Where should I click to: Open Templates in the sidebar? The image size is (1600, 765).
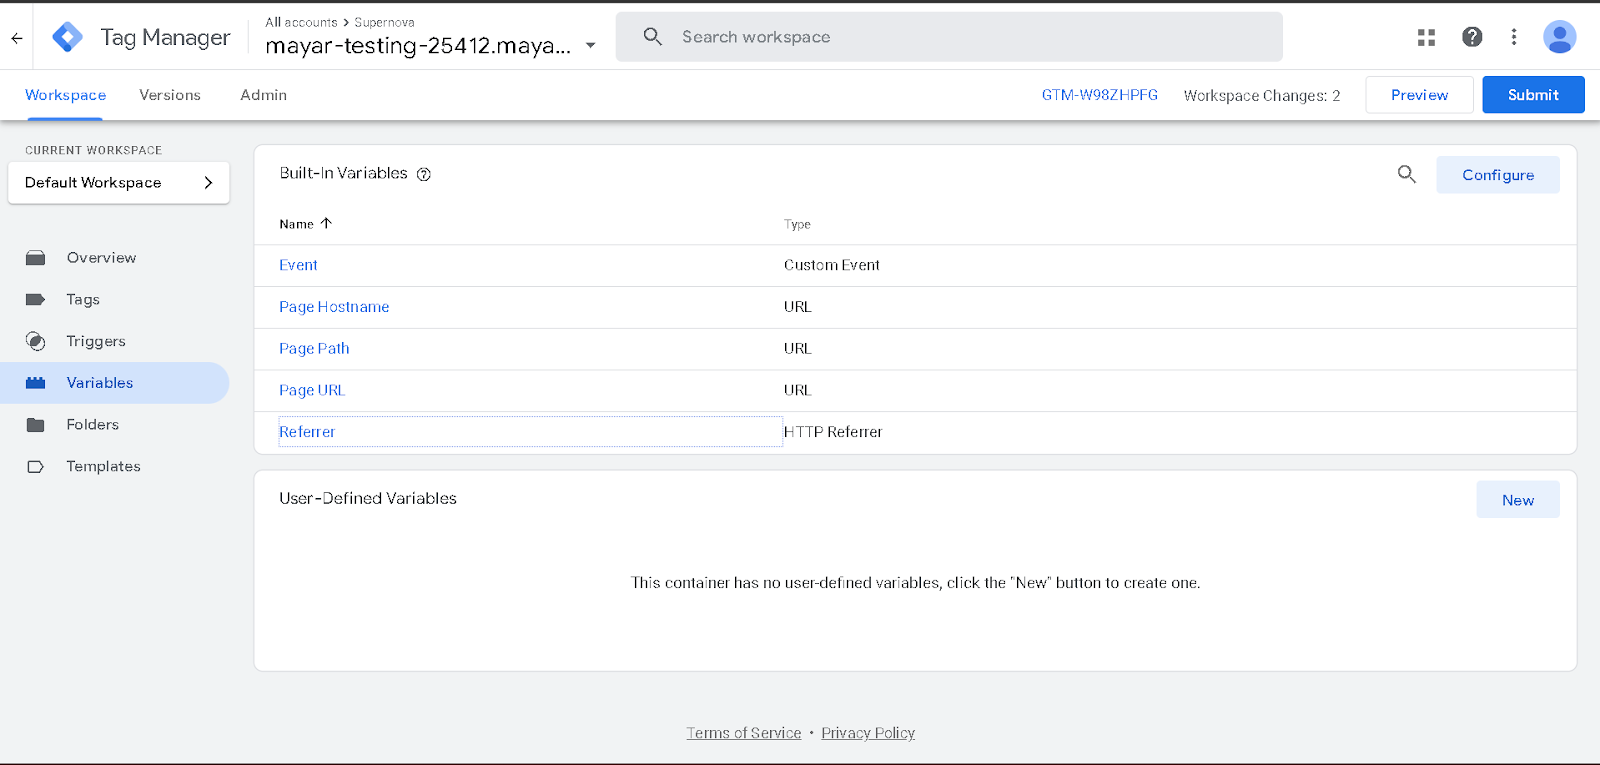click(x=103, y=467)
